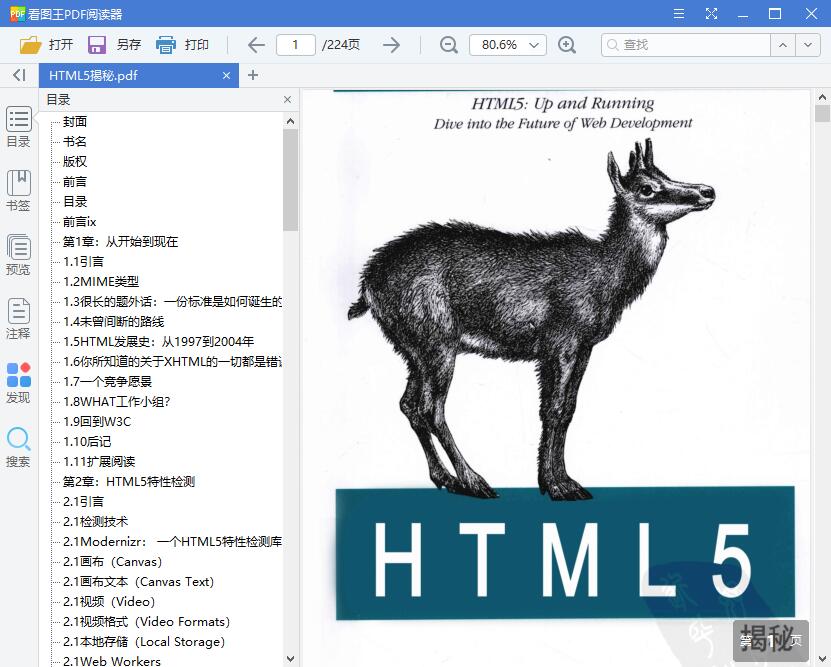Jump to 版权 in the outline

[x=75, y=162]
